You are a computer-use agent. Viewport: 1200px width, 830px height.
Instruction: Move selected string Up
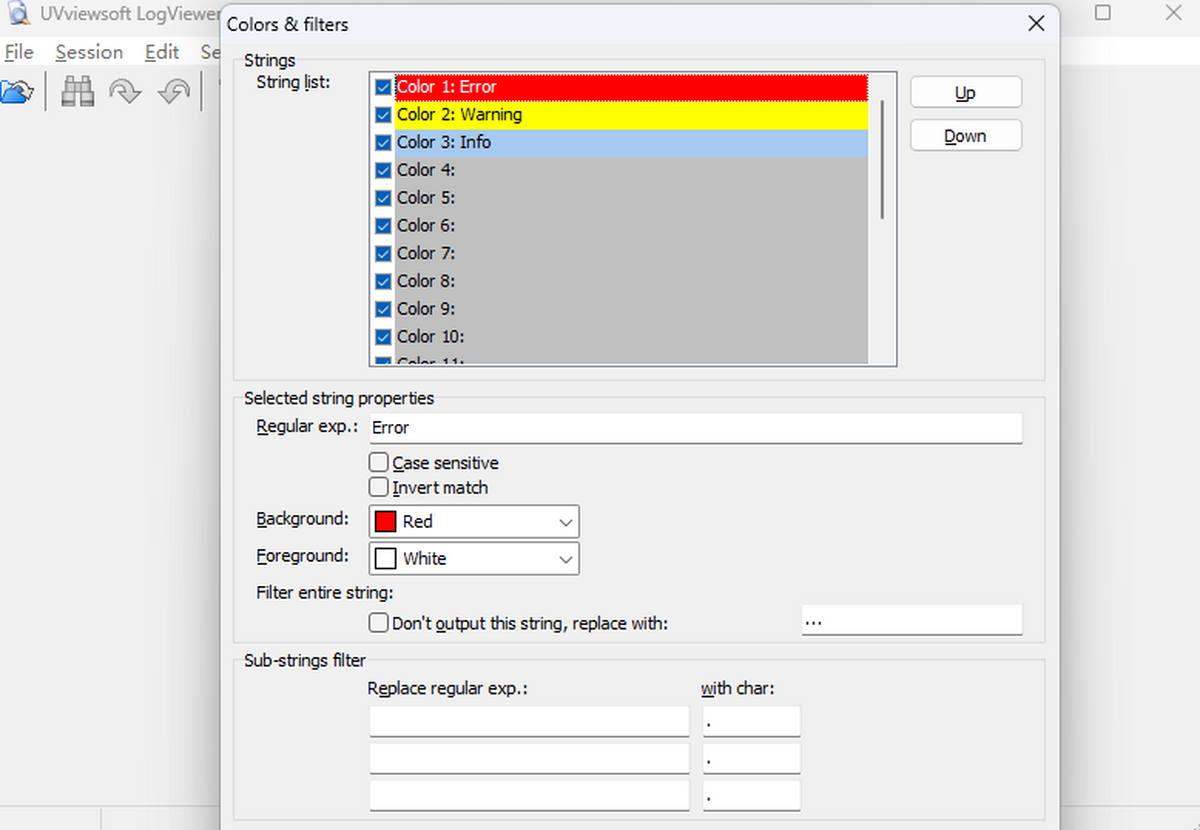click(966, 92)
